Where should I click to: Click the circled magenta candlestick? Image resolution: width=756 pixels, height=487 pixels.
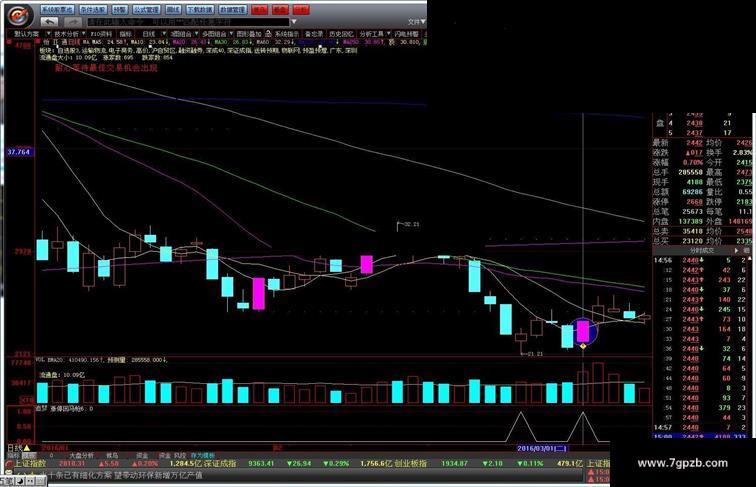click(583, 331)
